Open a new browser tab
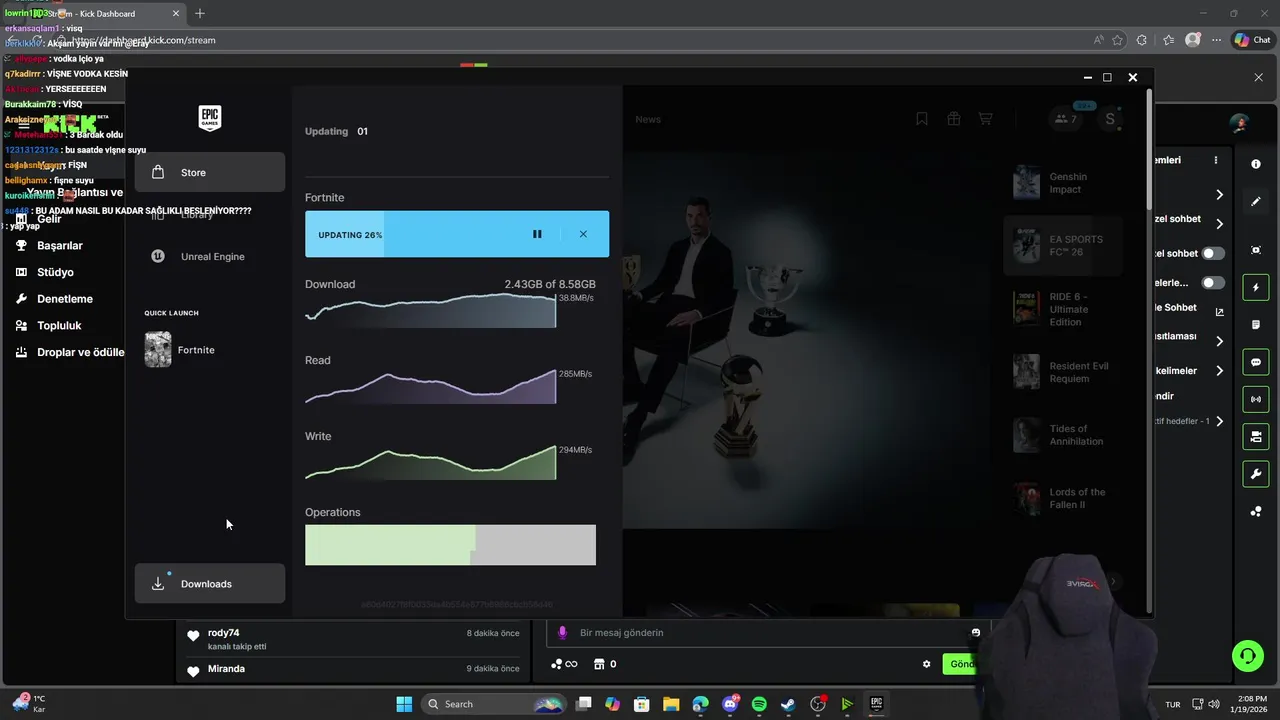 pos(200,13)
